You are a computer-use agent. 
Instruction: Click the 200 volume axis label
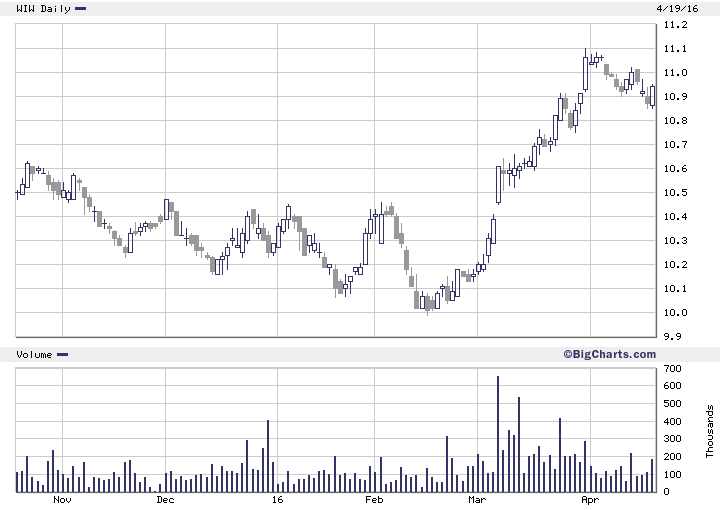click(673, 457)
